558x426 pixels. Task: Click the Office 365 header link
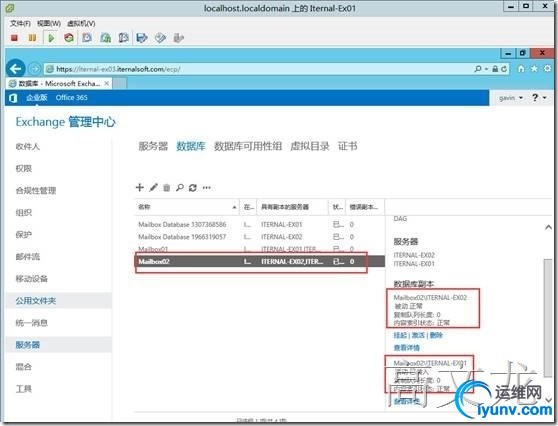tap(72, 98)
